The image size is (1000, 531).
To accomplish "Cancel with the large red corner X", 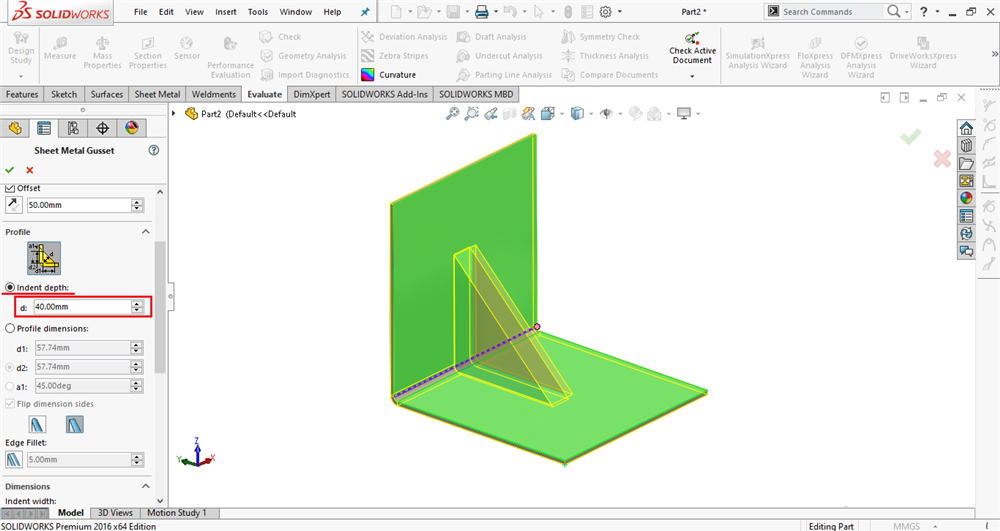I will click(942, 159).
